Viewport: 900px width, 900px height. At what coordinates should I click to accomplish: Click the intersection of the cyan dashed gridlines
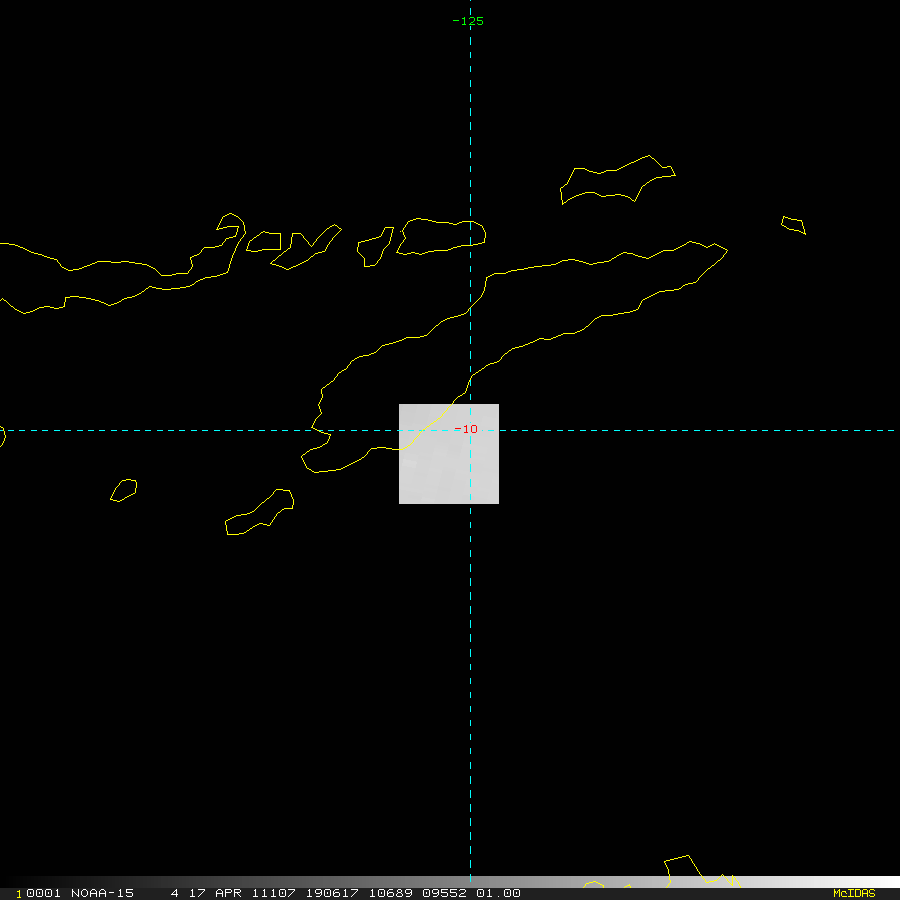(x=470, y=430)
